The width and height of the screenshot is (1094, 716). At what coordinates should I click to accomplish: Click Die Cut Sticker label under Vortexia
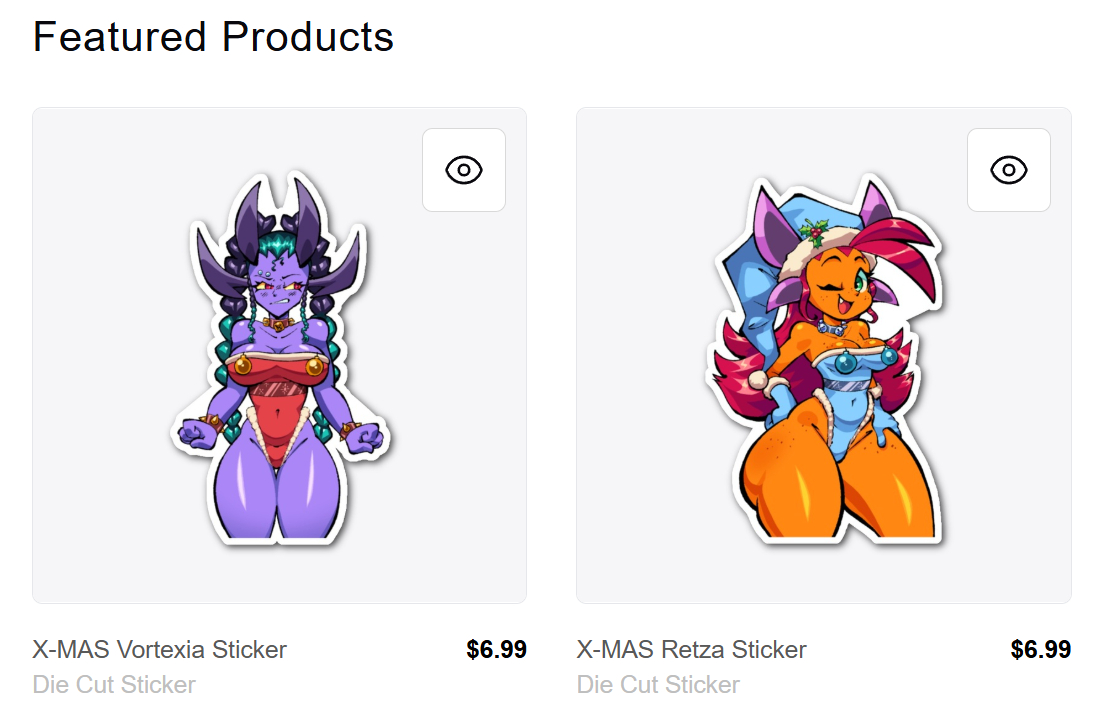click(x=114, y=685)
